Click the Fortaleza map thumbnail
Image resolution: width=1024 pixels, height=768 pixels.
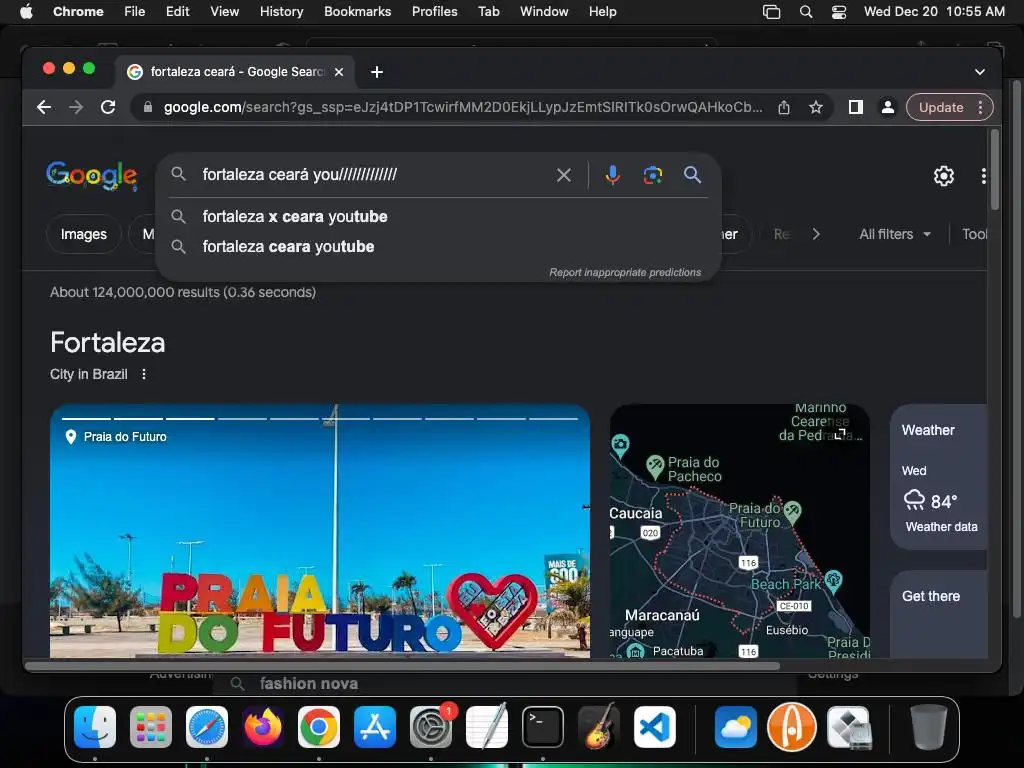(x=739, y=531)
